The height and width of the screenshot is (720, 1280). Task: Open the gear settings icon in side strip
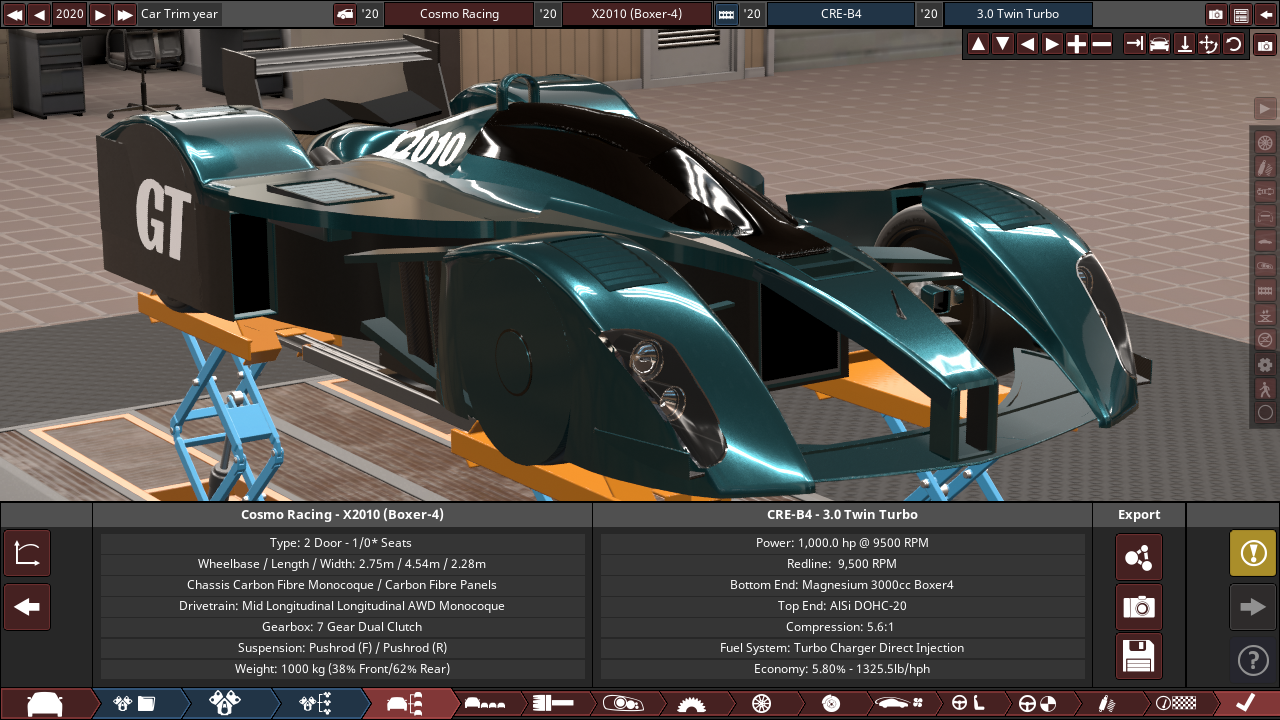point(1265,364)
